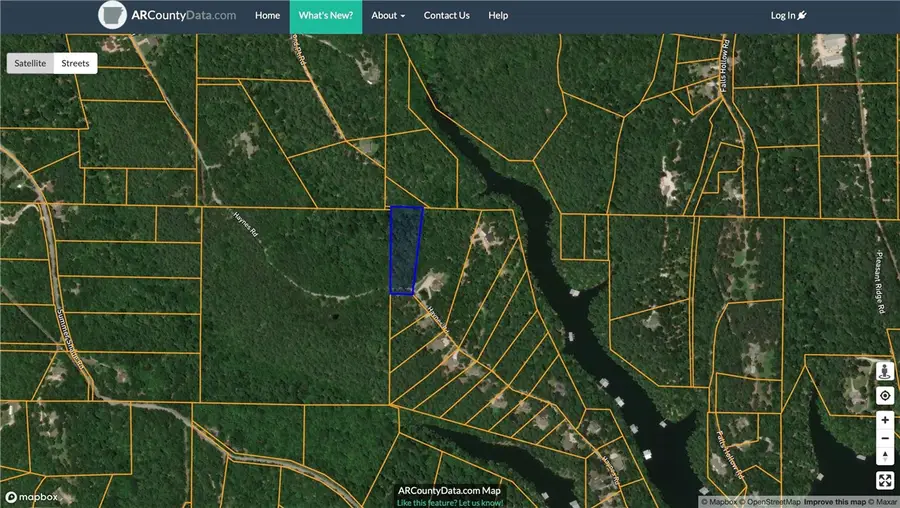Switch map to Satellite view

30,63
